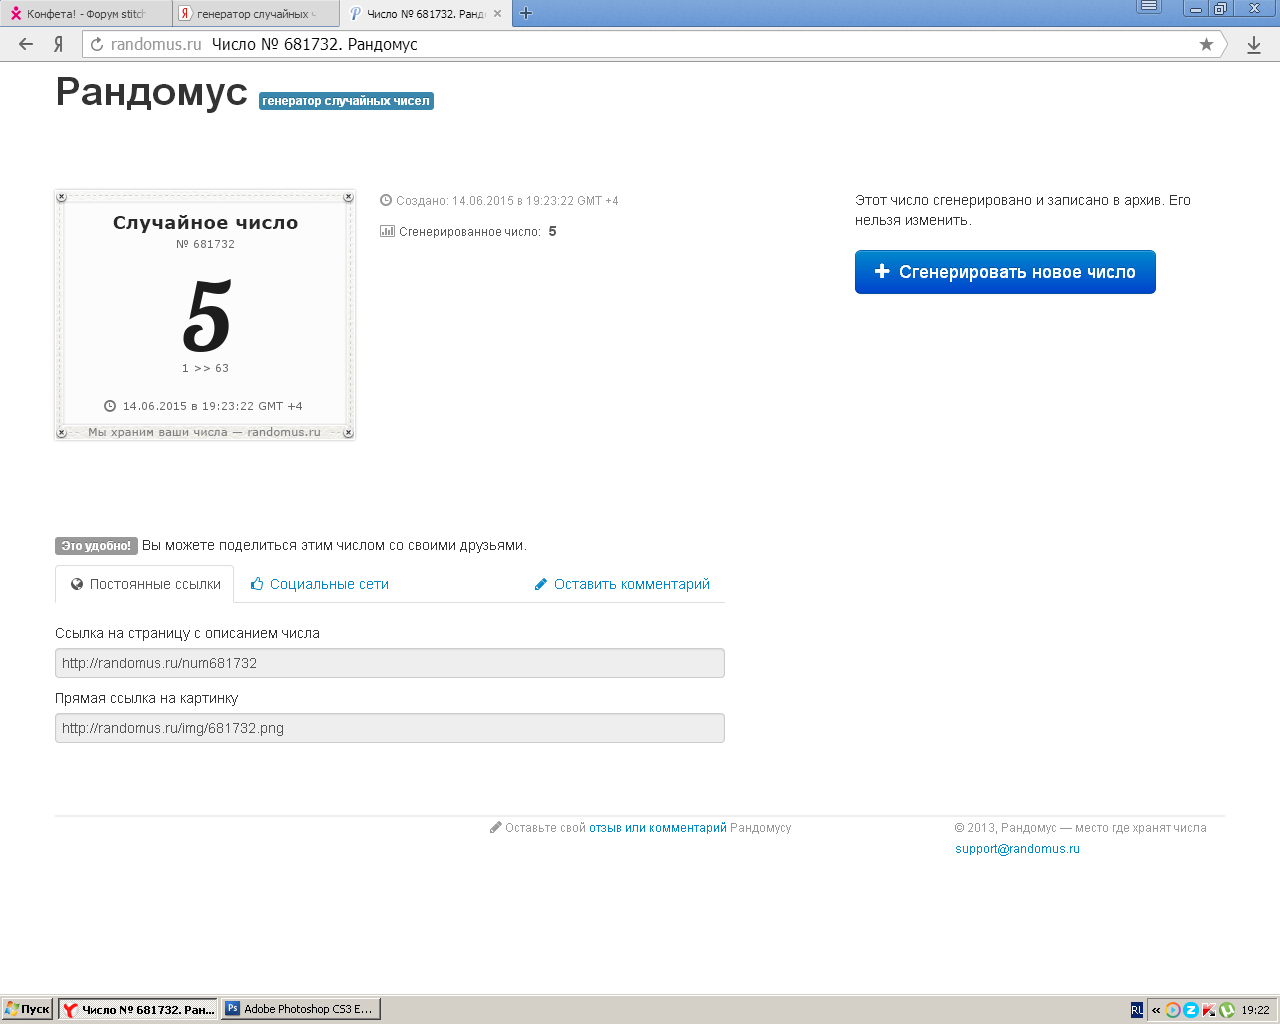Viewport: 1280px width, 1024px height.
Task: Open the browser hamburger menu
Action: coord(1149,7)
